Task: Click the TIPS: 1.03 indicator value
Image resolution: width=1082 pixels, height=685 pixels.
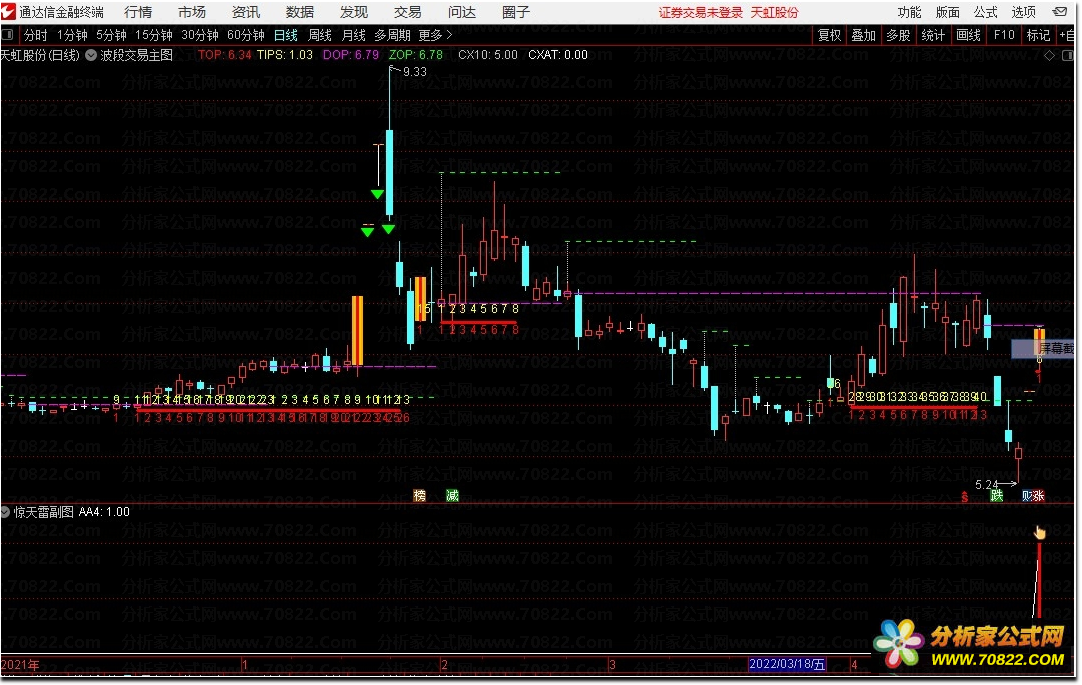Action: pos(284,55)
